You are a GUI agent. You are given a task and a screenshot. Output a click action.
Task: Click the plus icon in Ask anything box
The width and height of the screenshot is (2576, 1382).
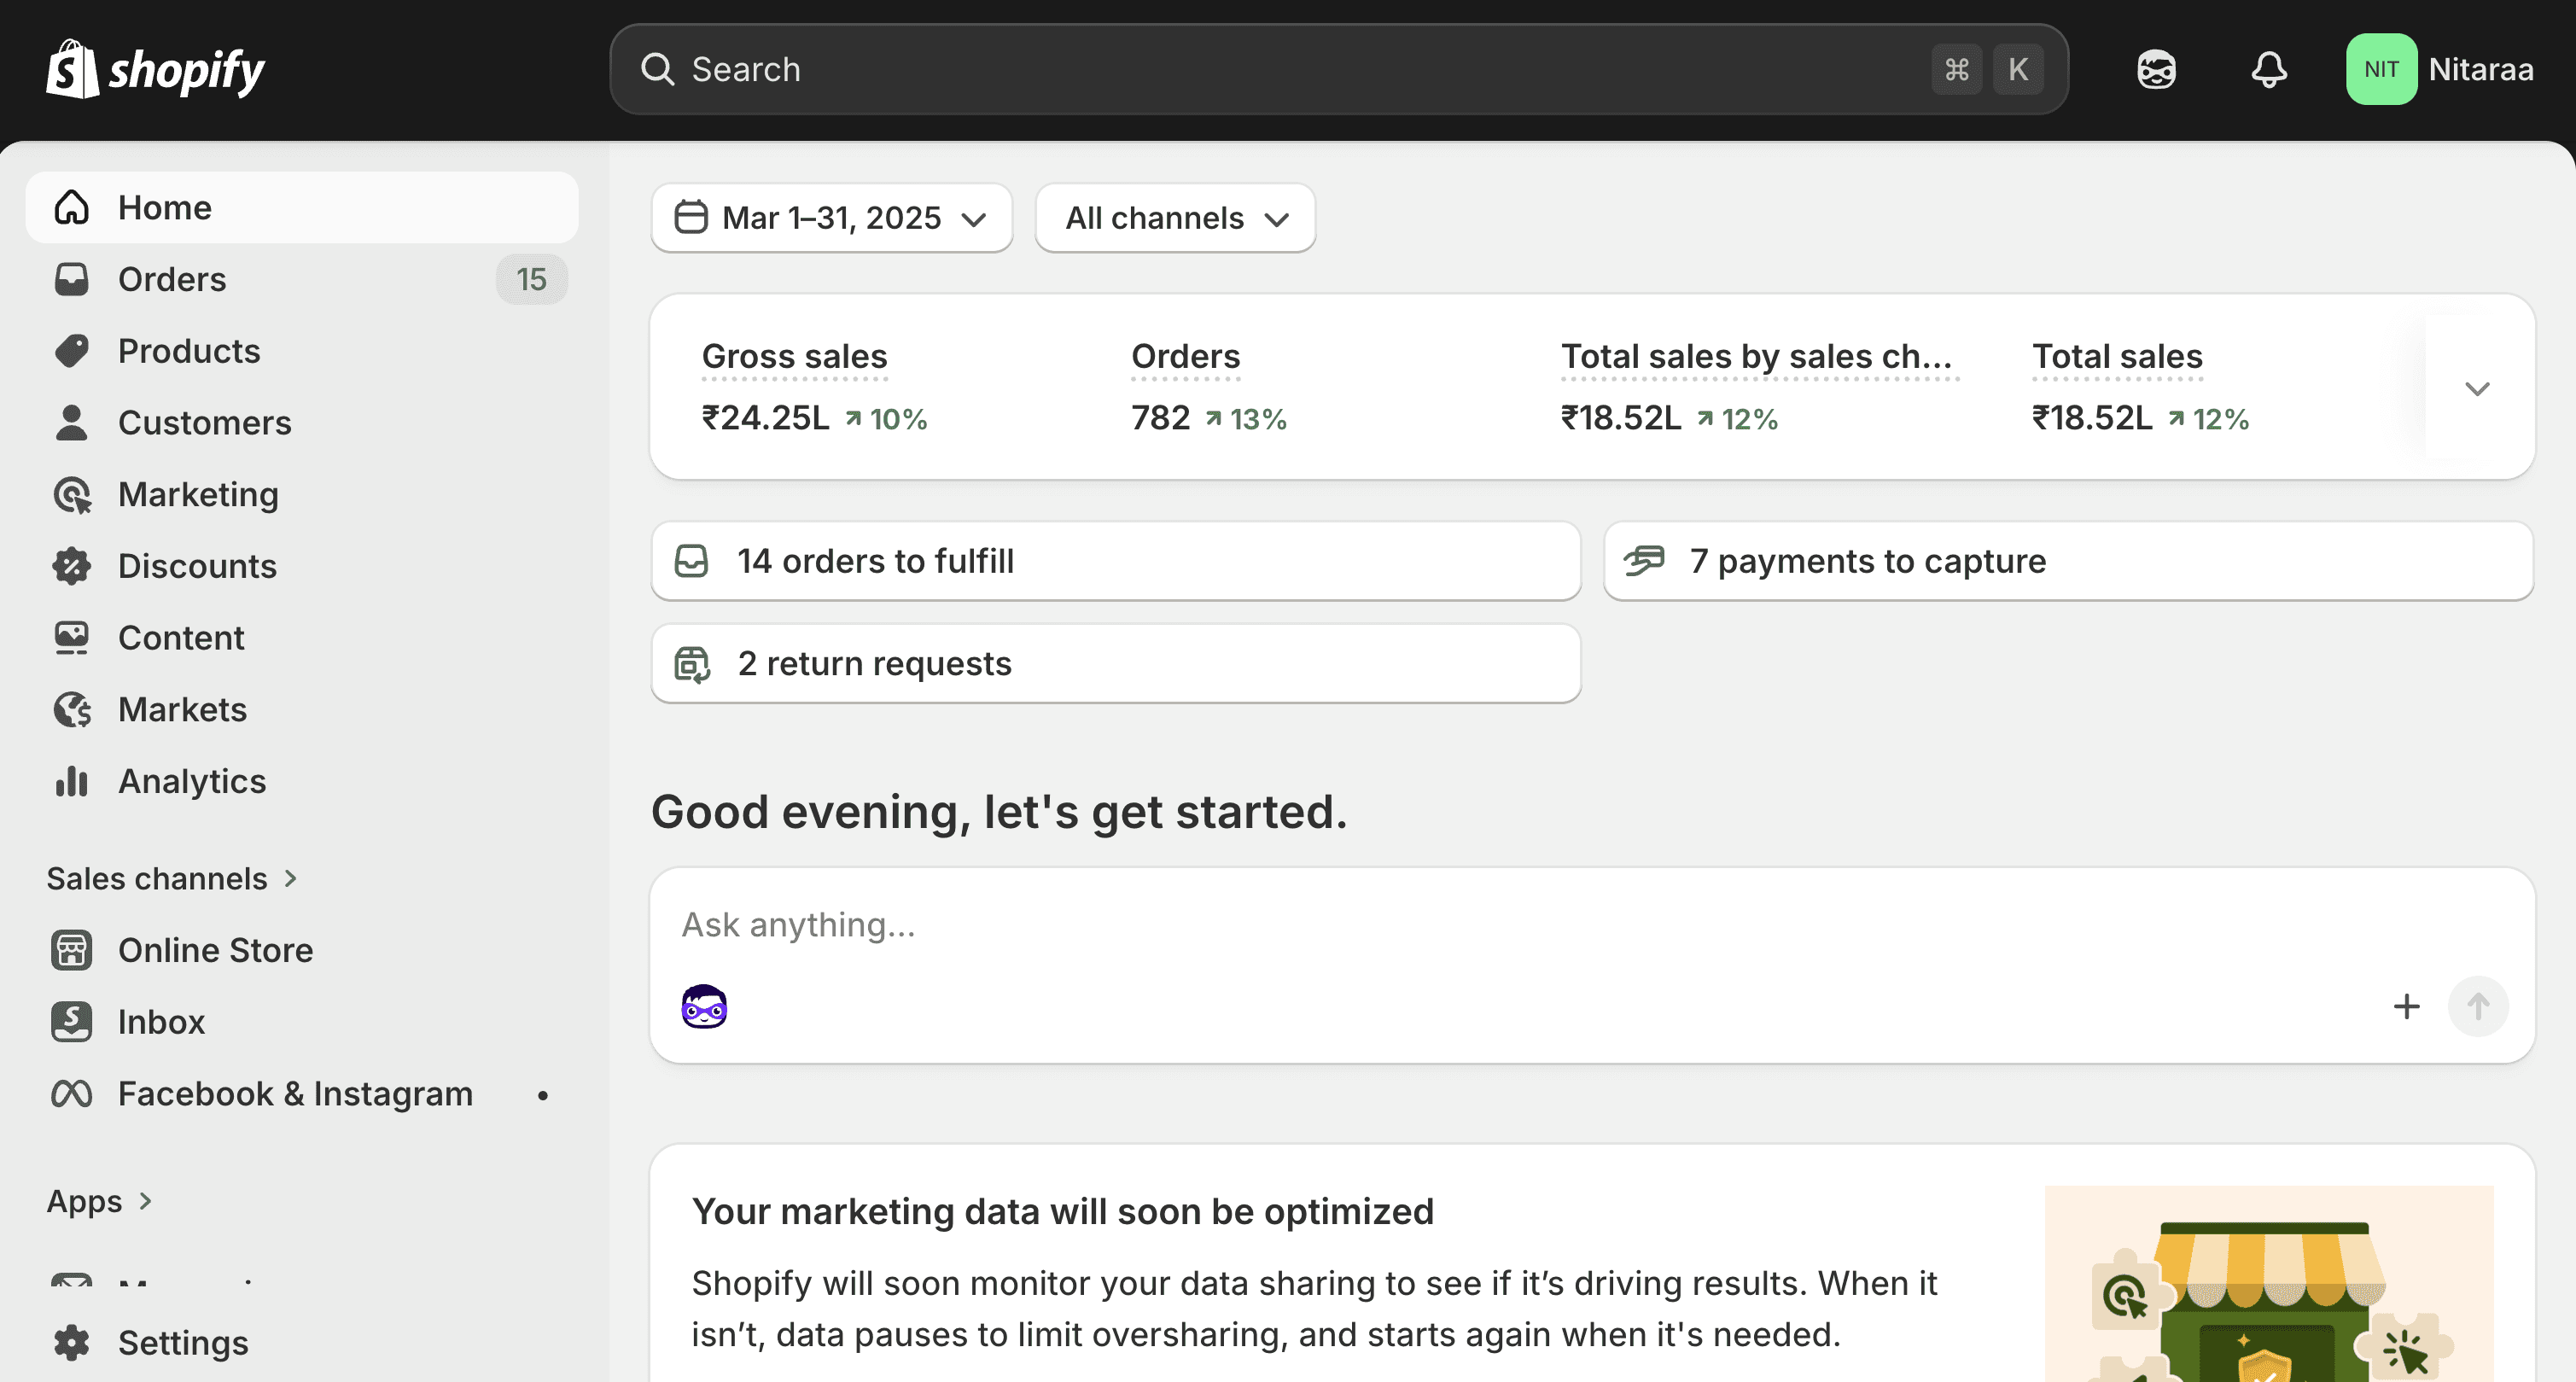[x=2406, y=1006]
